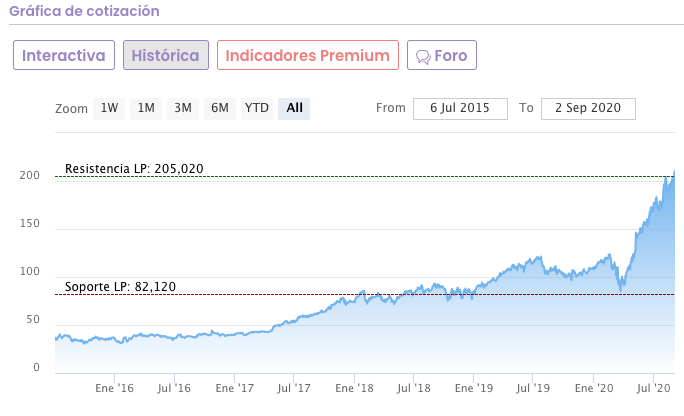
Task: Select YTD zoom range
Action: (x=257, y=108)
